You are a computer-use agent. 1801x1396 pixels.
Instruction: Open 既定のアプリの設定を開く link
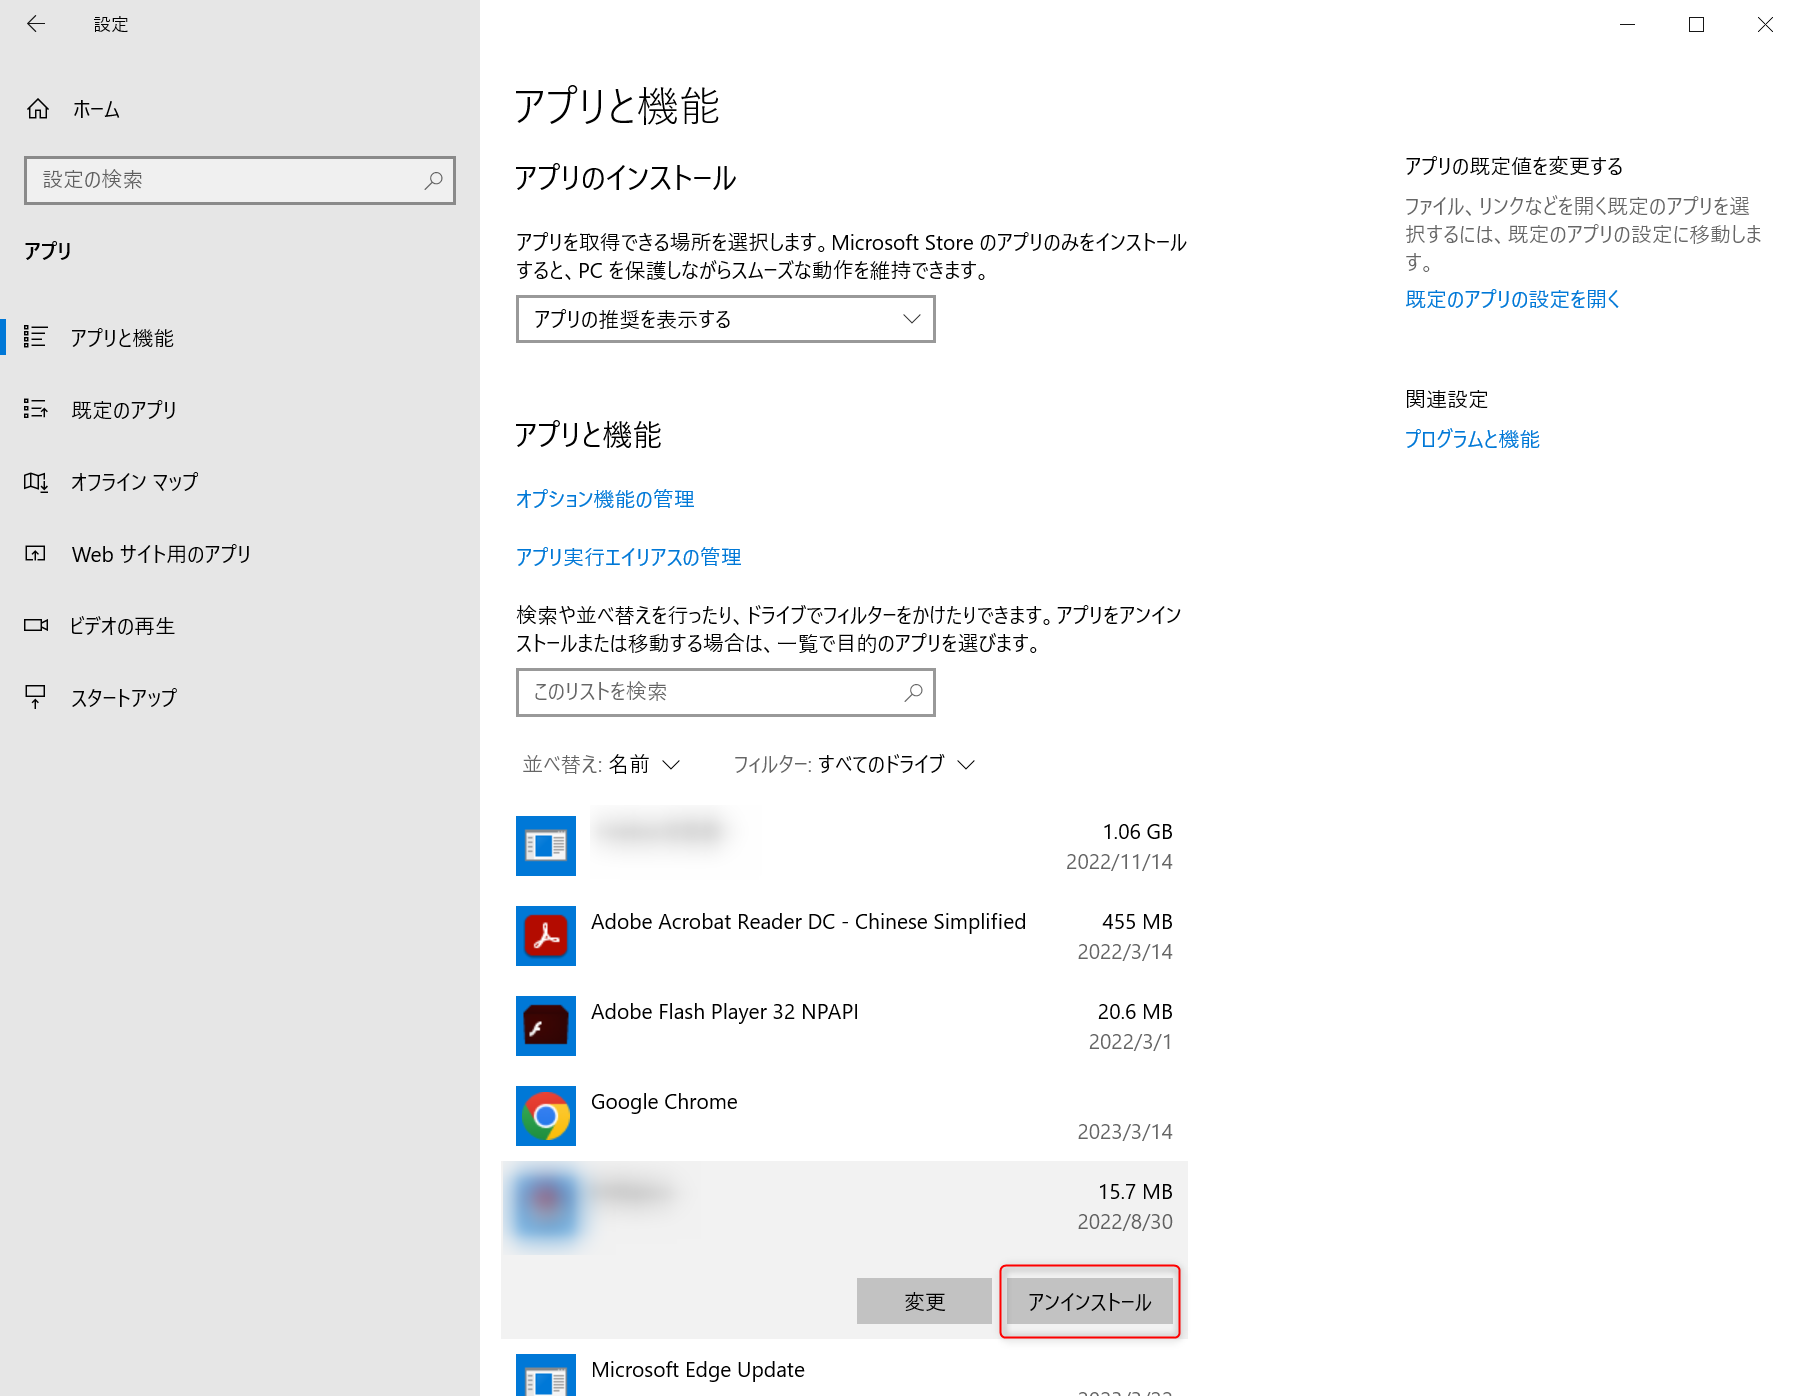coord(1512,299)
